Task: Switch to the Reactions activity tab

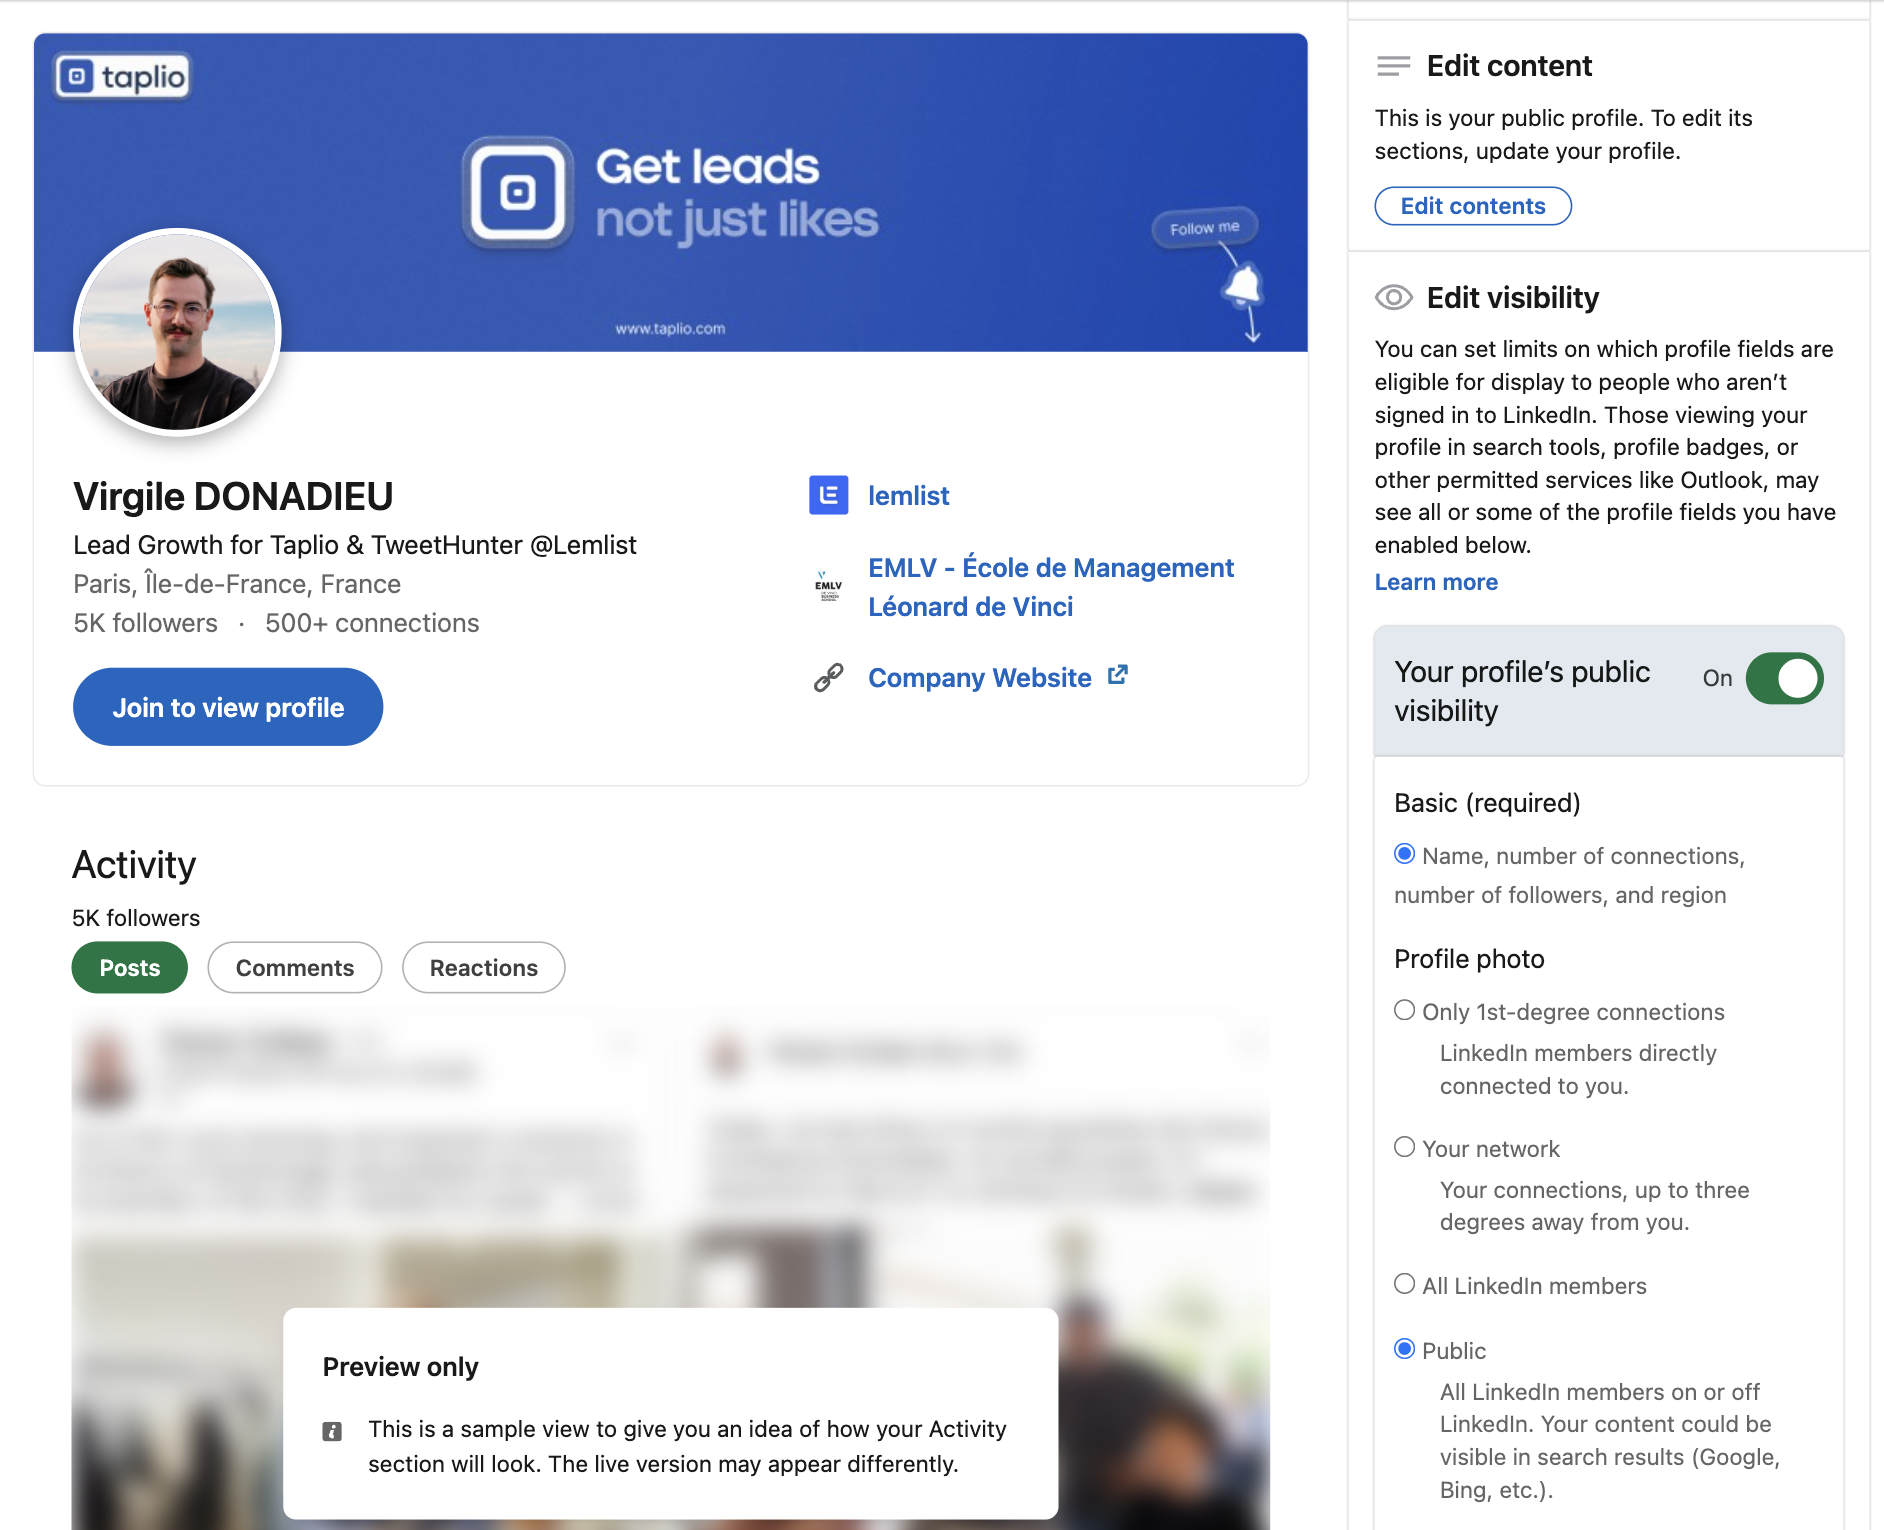Action: click(x=484, y=968)
